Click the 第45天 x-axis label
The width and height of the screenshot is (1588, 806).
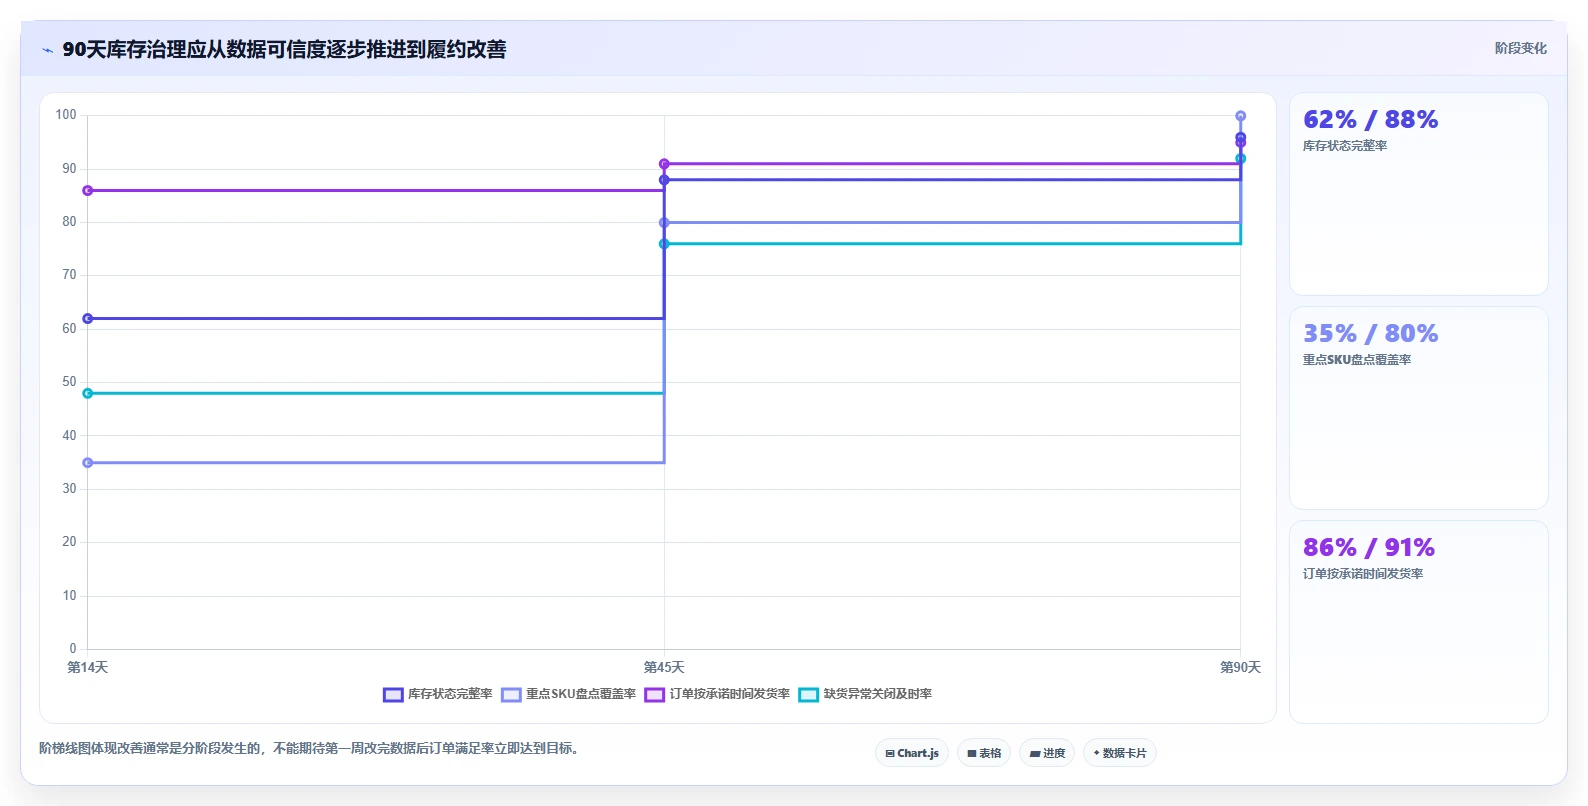[x=664, y=667]
